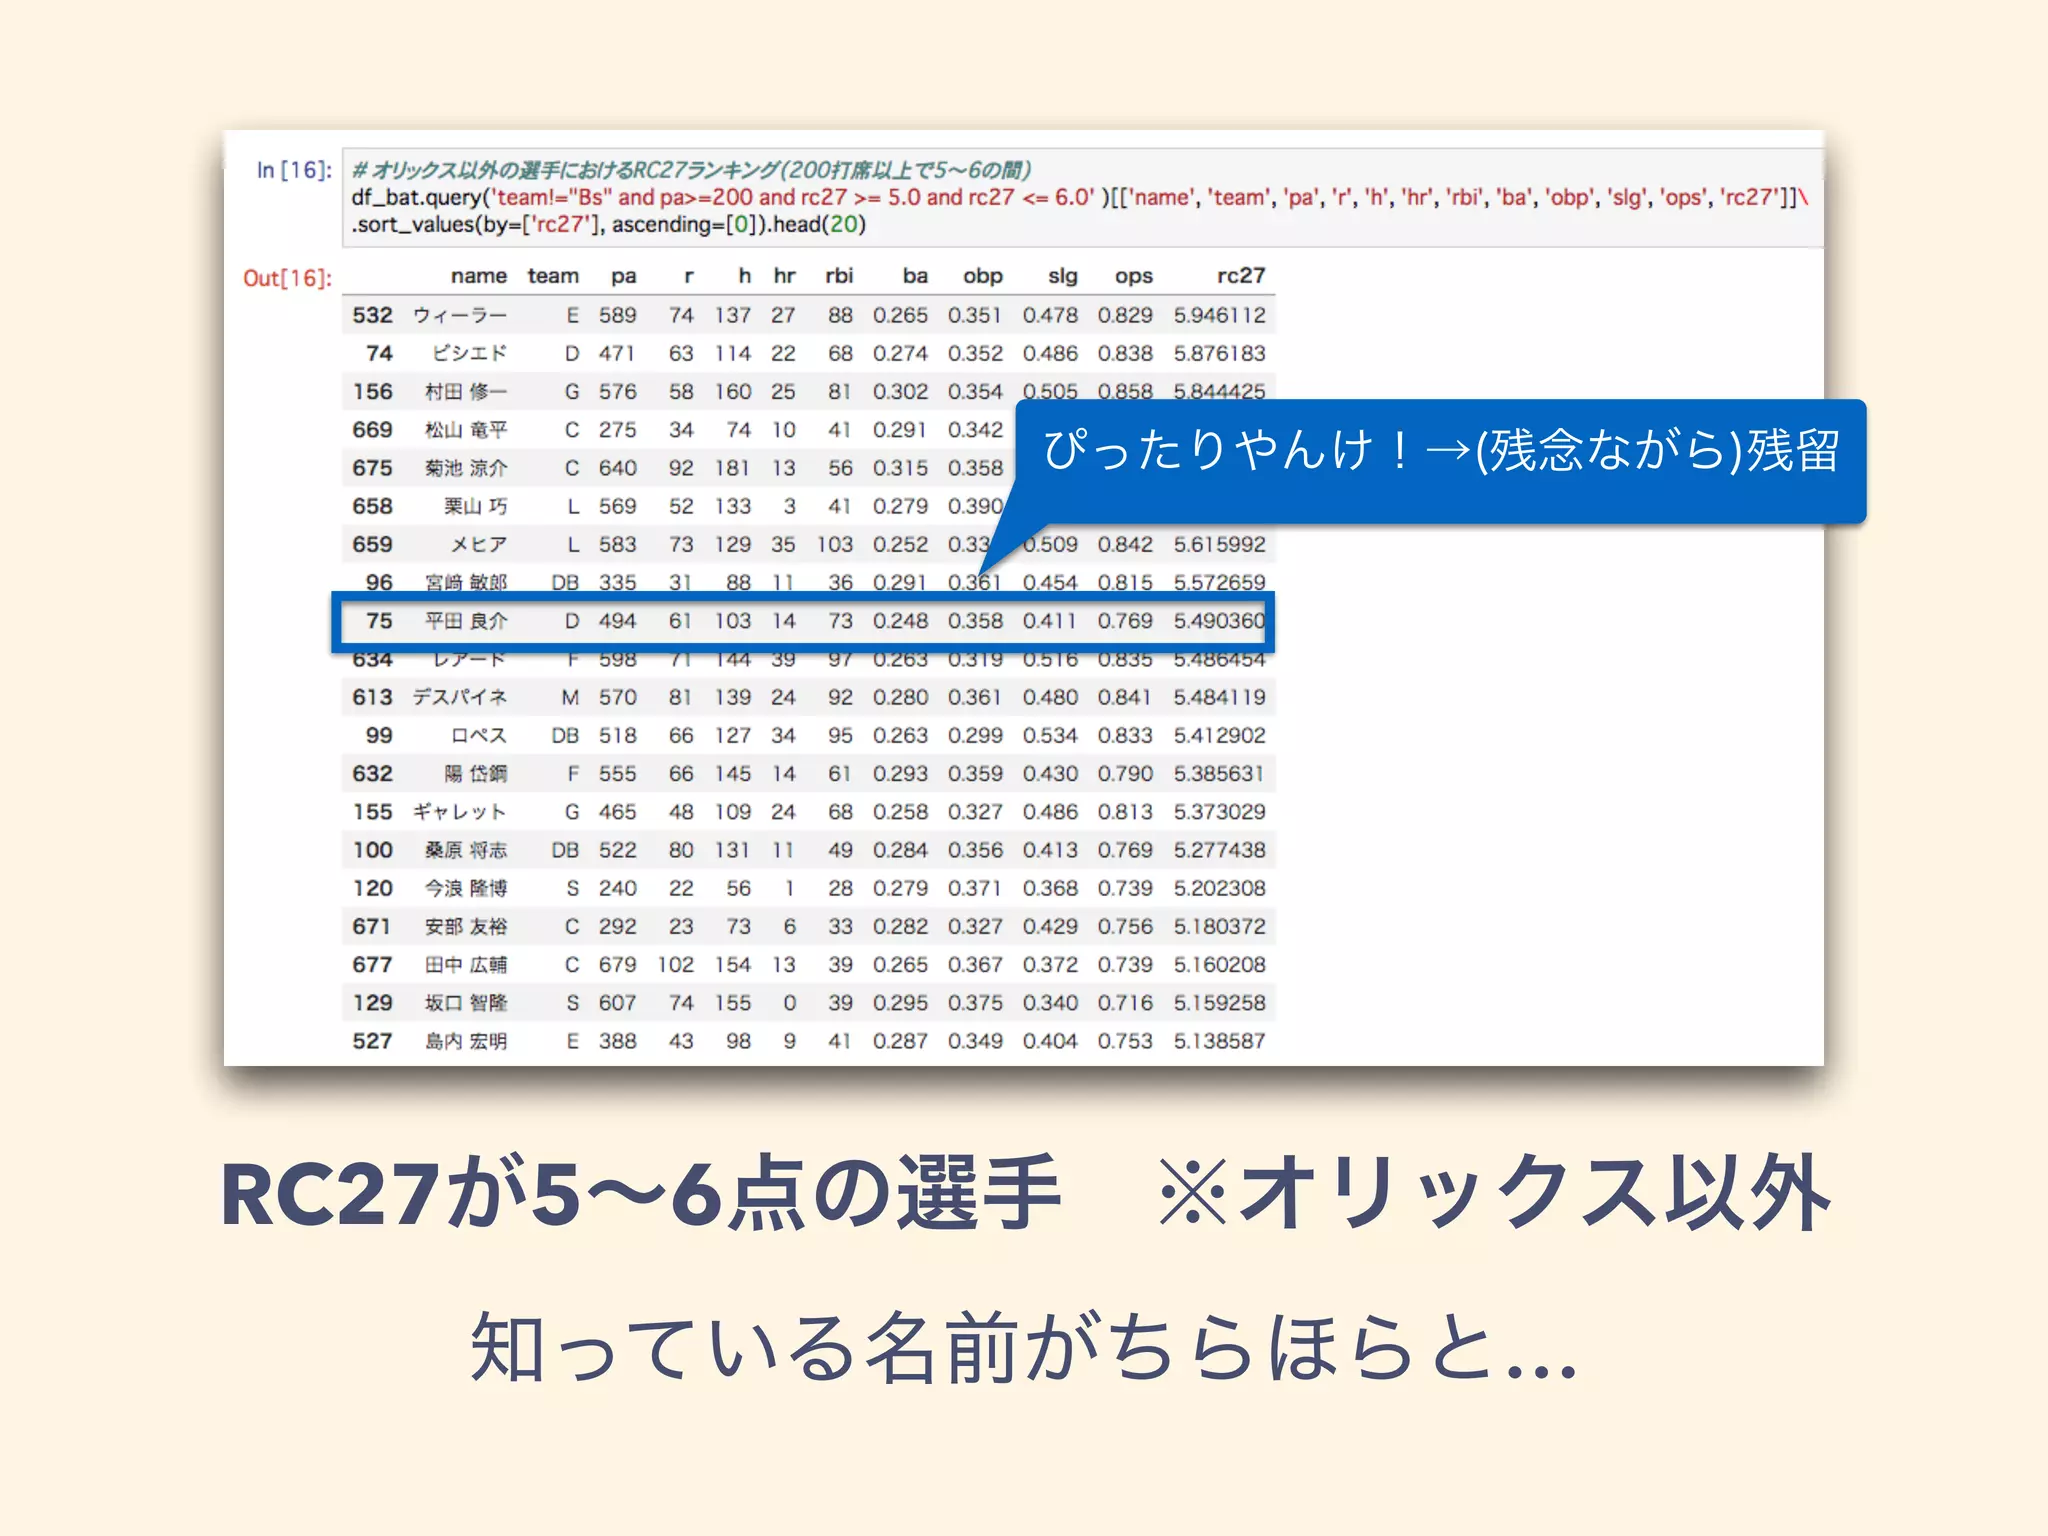Click the ※オリックス以外 heading text
Screen dimensions: 2048x1536
[1495, 1192]
